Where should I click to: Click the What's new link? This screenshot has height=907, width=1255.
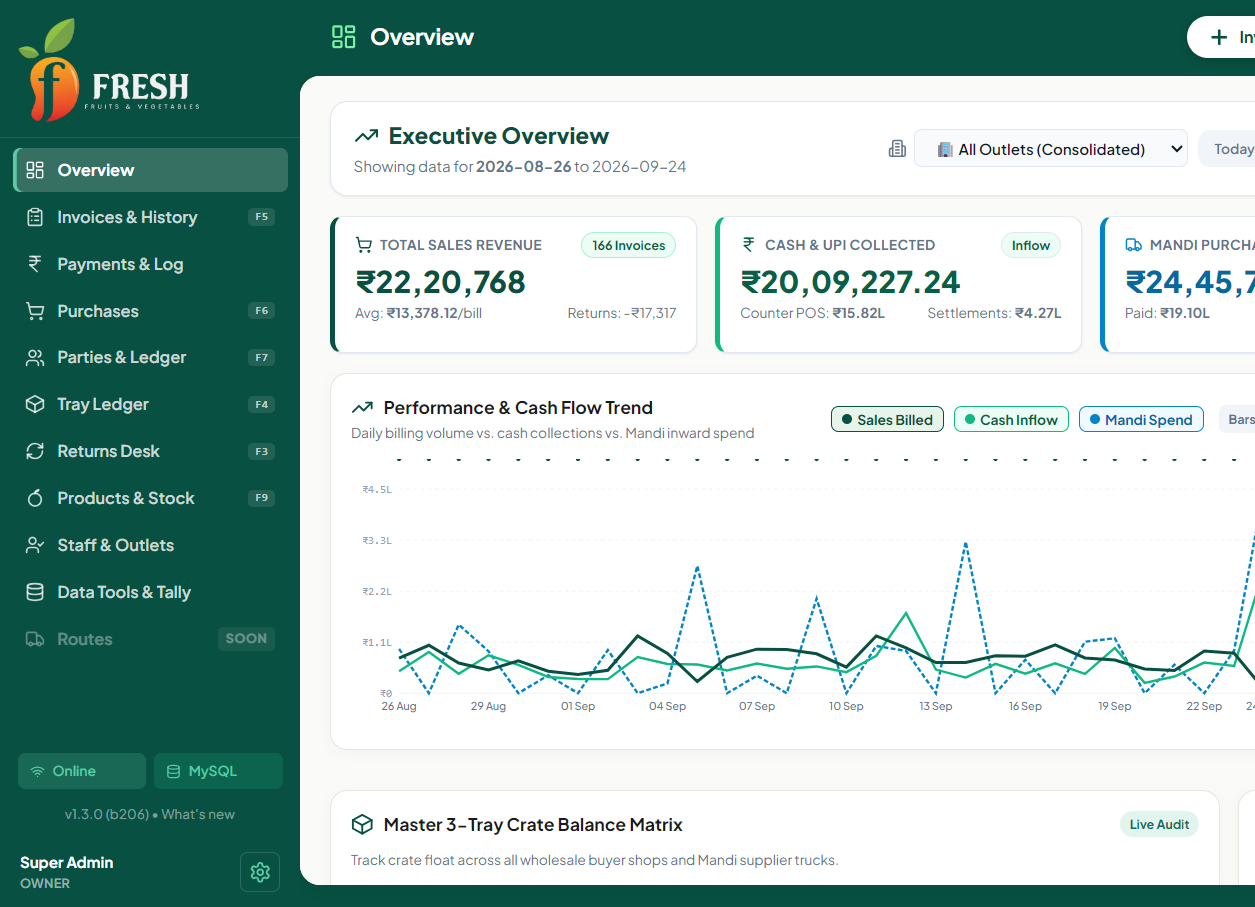point(198,814)
